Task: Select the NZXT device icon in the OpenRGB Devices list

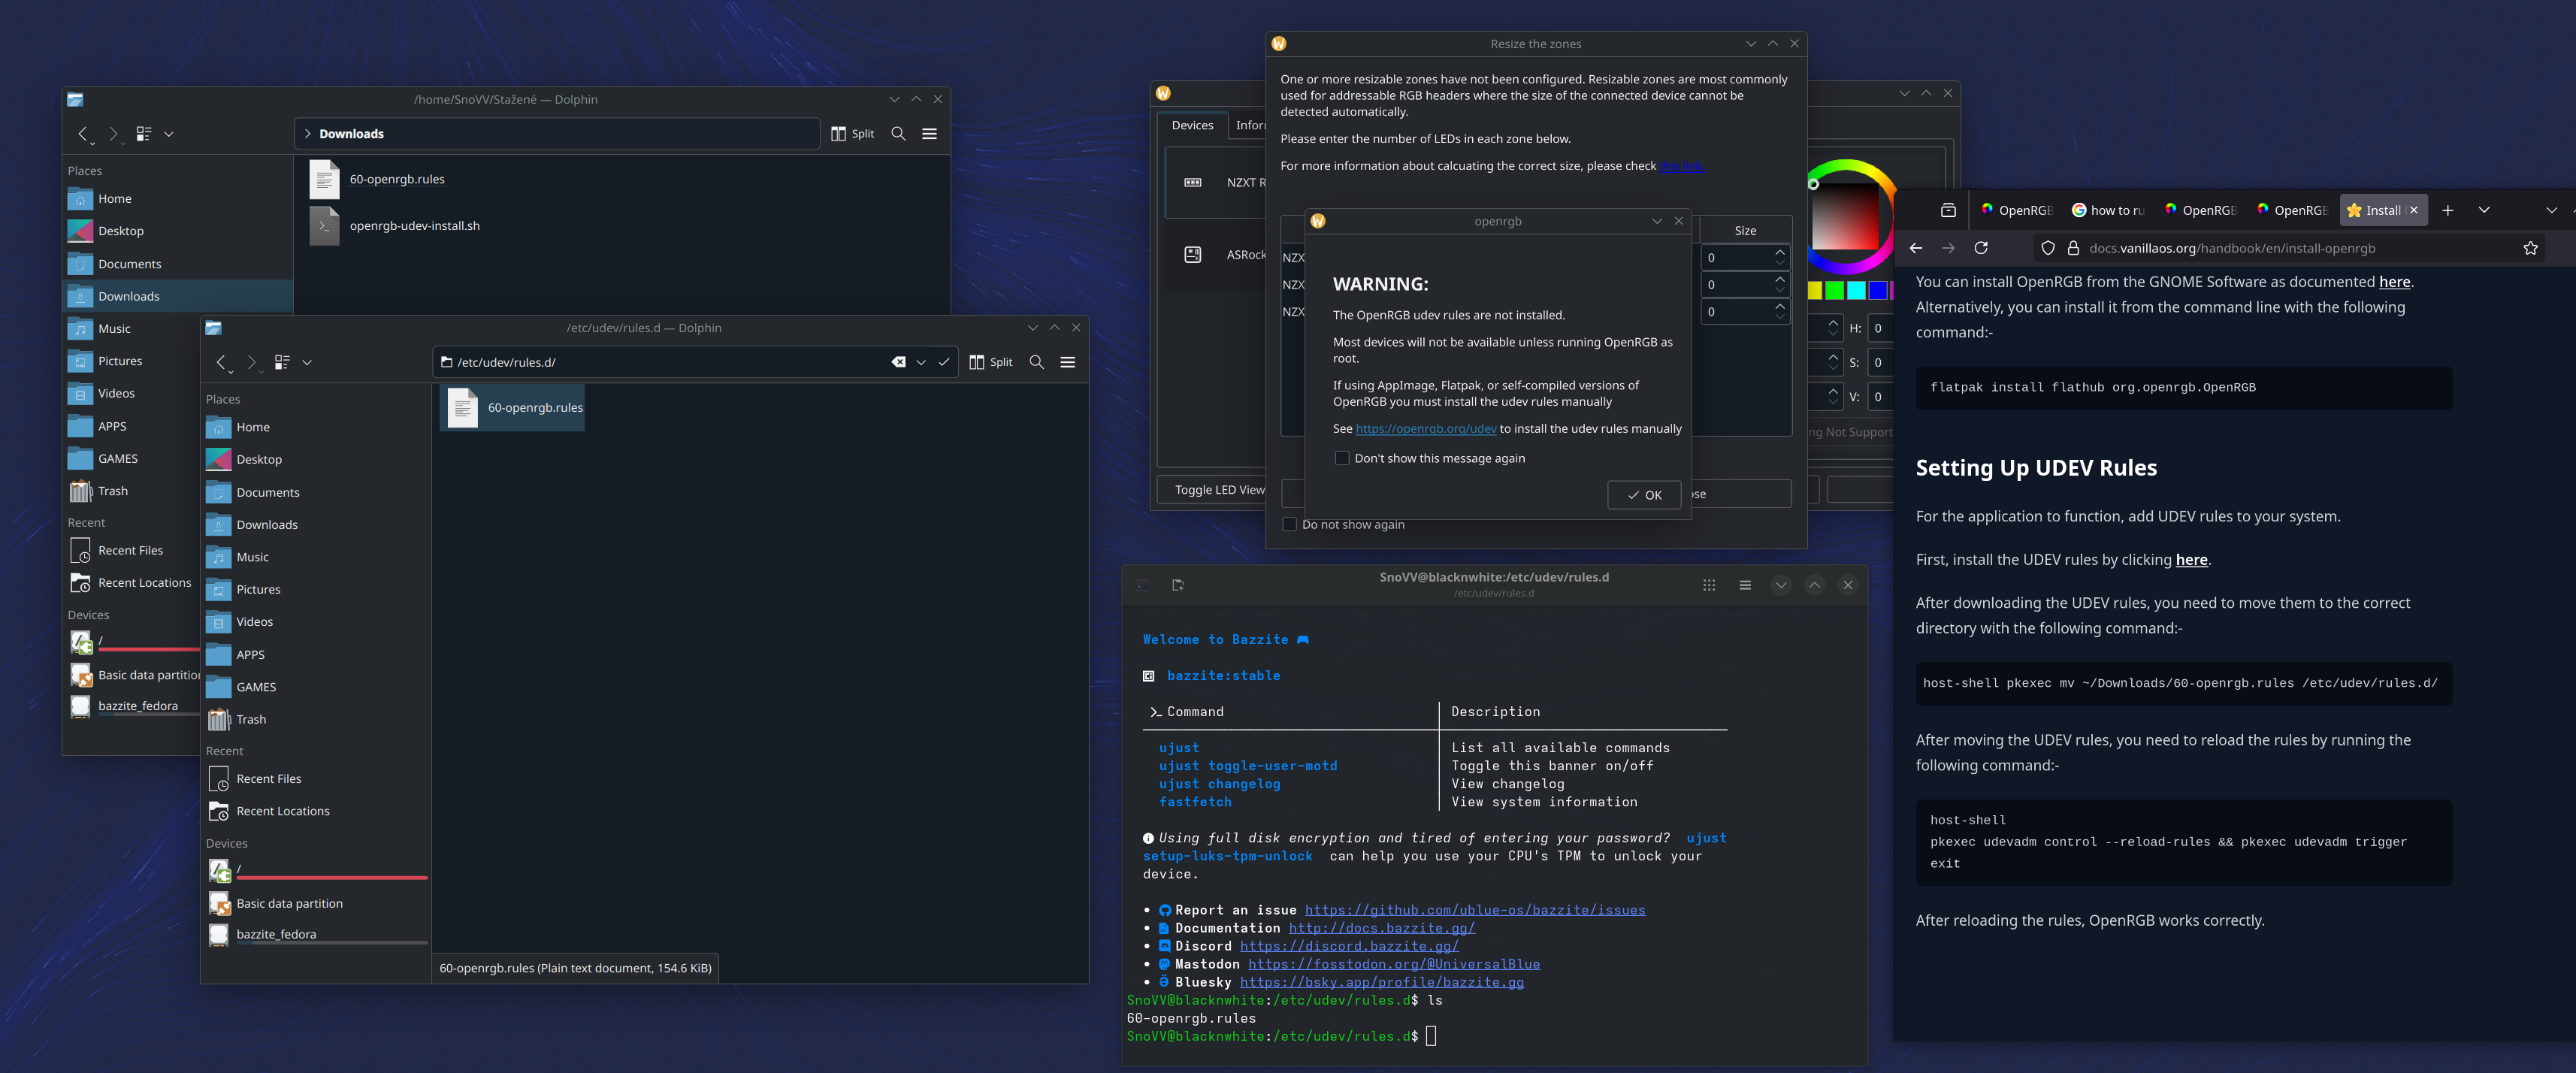Action: [1192, 183]
